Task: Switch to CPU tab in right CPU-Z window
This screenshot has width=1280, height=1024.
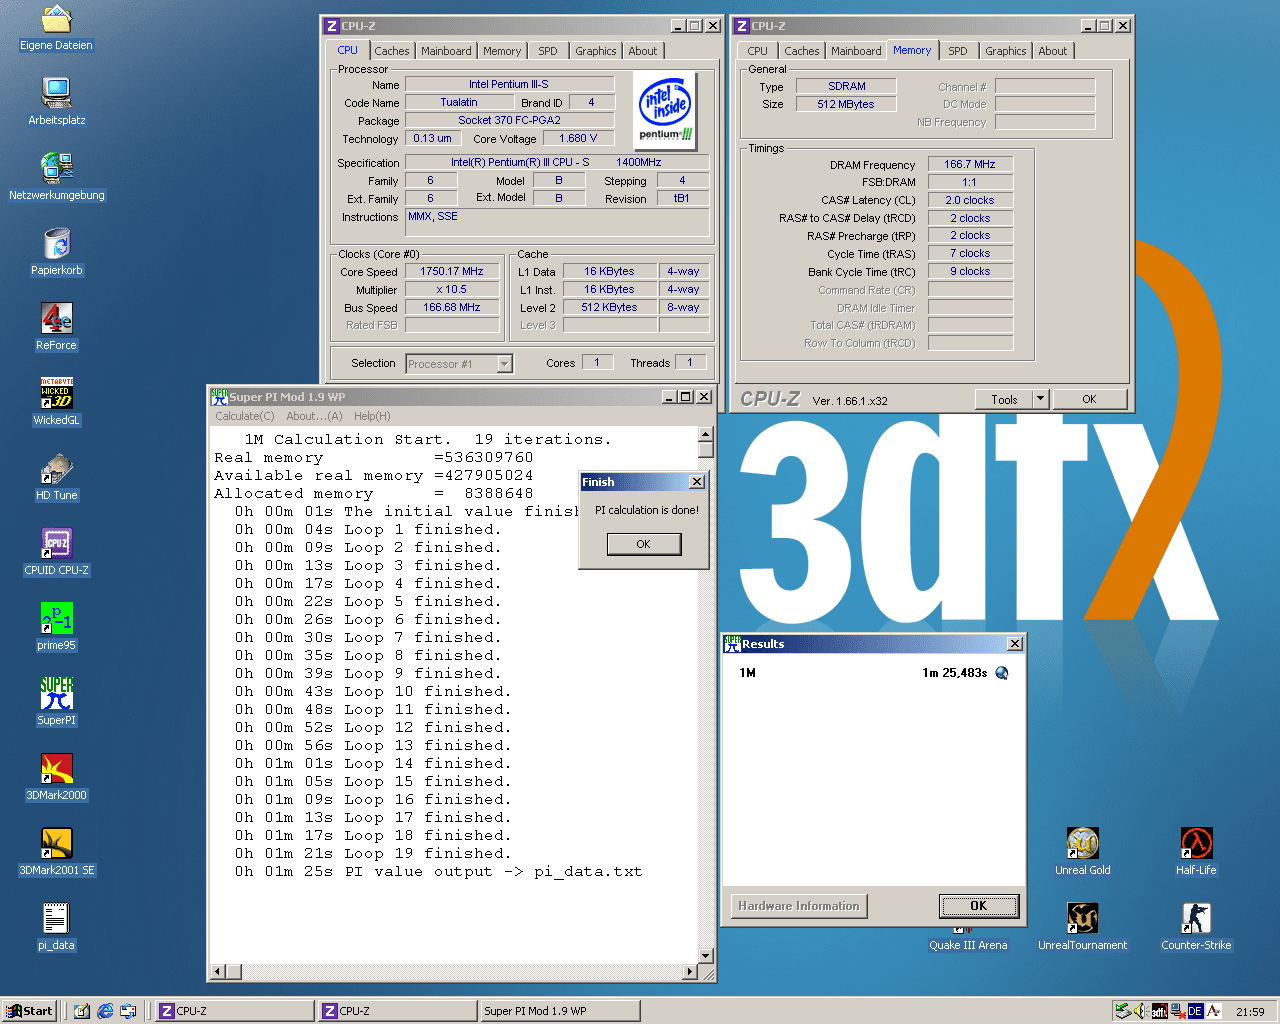Action: pos(758,51)
